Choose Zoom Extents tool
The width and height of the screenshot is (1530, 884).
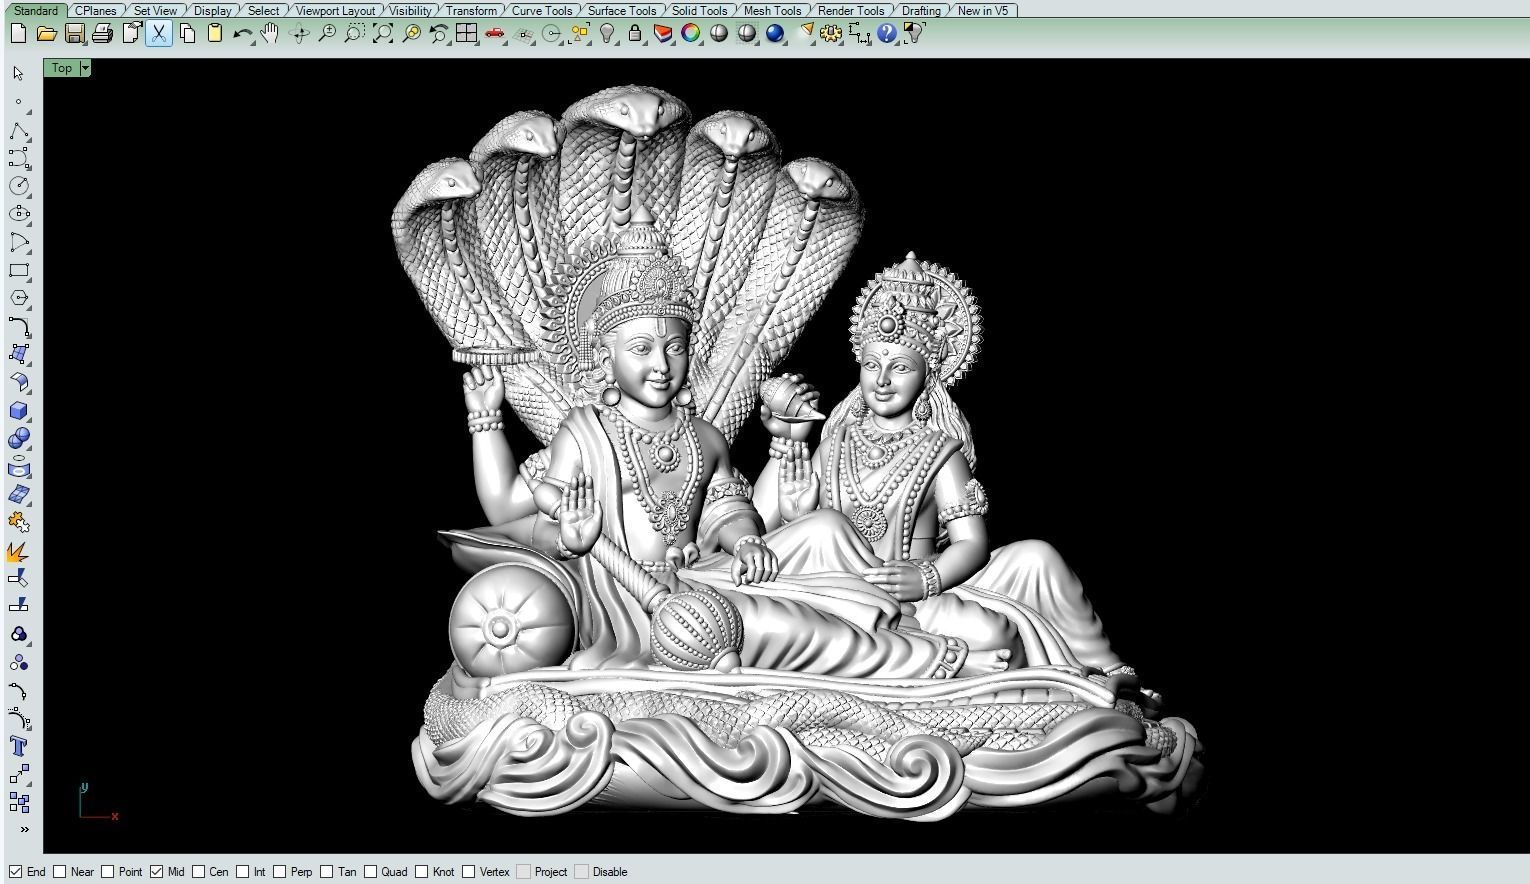382,33
